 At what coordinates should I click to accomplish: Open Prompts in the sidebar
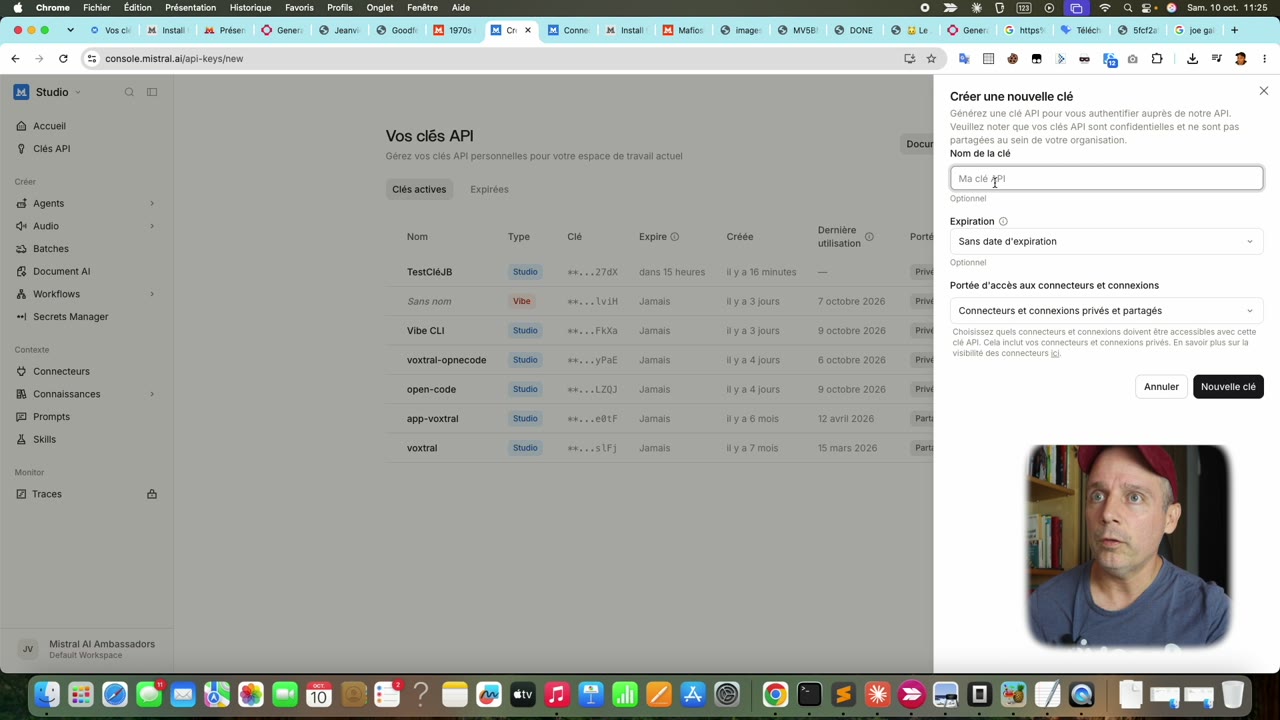click(52, 417)
